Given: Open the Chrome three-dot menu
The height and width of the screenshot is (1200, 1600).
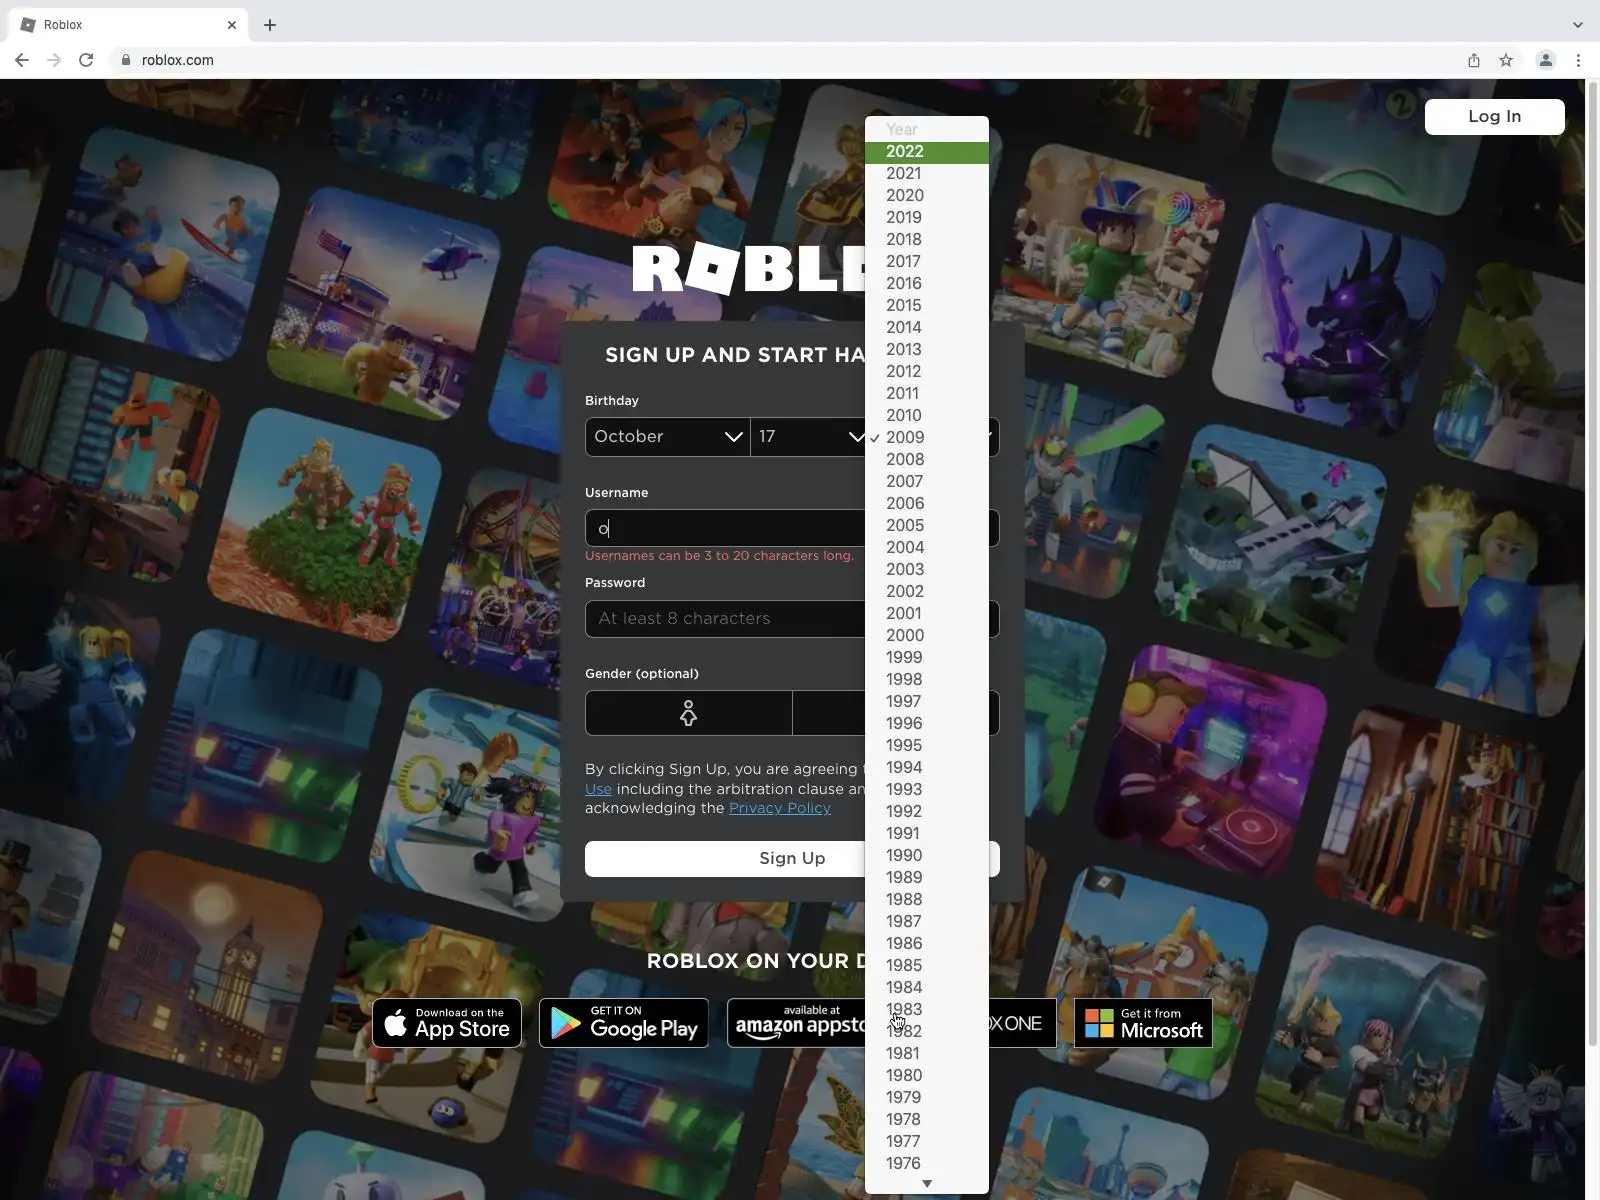Looking at the screenshot, I should tap(1578, 60).
